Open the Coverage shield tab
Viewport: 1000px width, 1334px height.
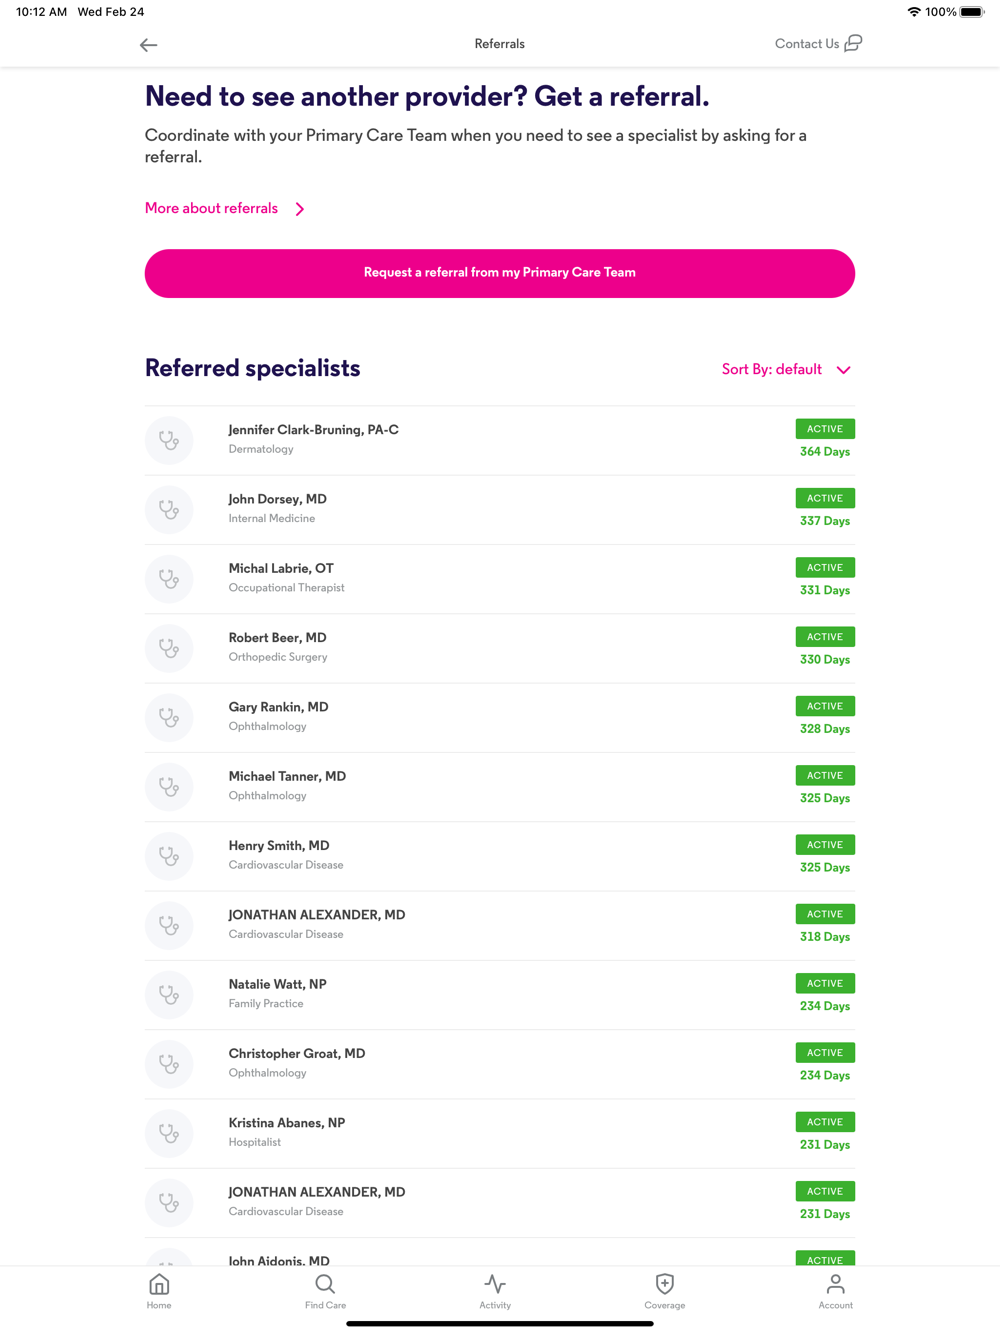point(665,1290)
